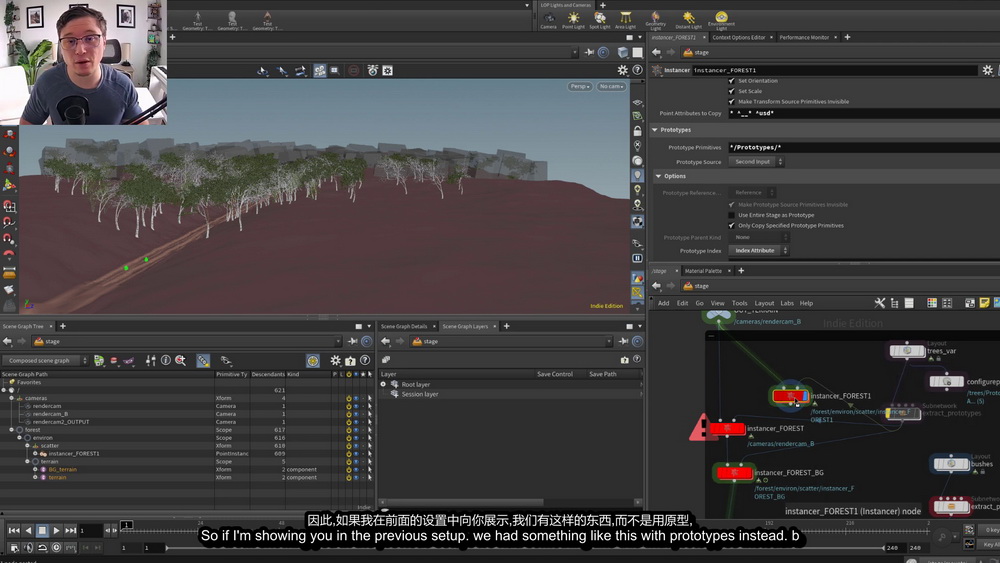1000x563 pixels.
Task: Select the trees_var layout node
Action: (x=907, y=351)
